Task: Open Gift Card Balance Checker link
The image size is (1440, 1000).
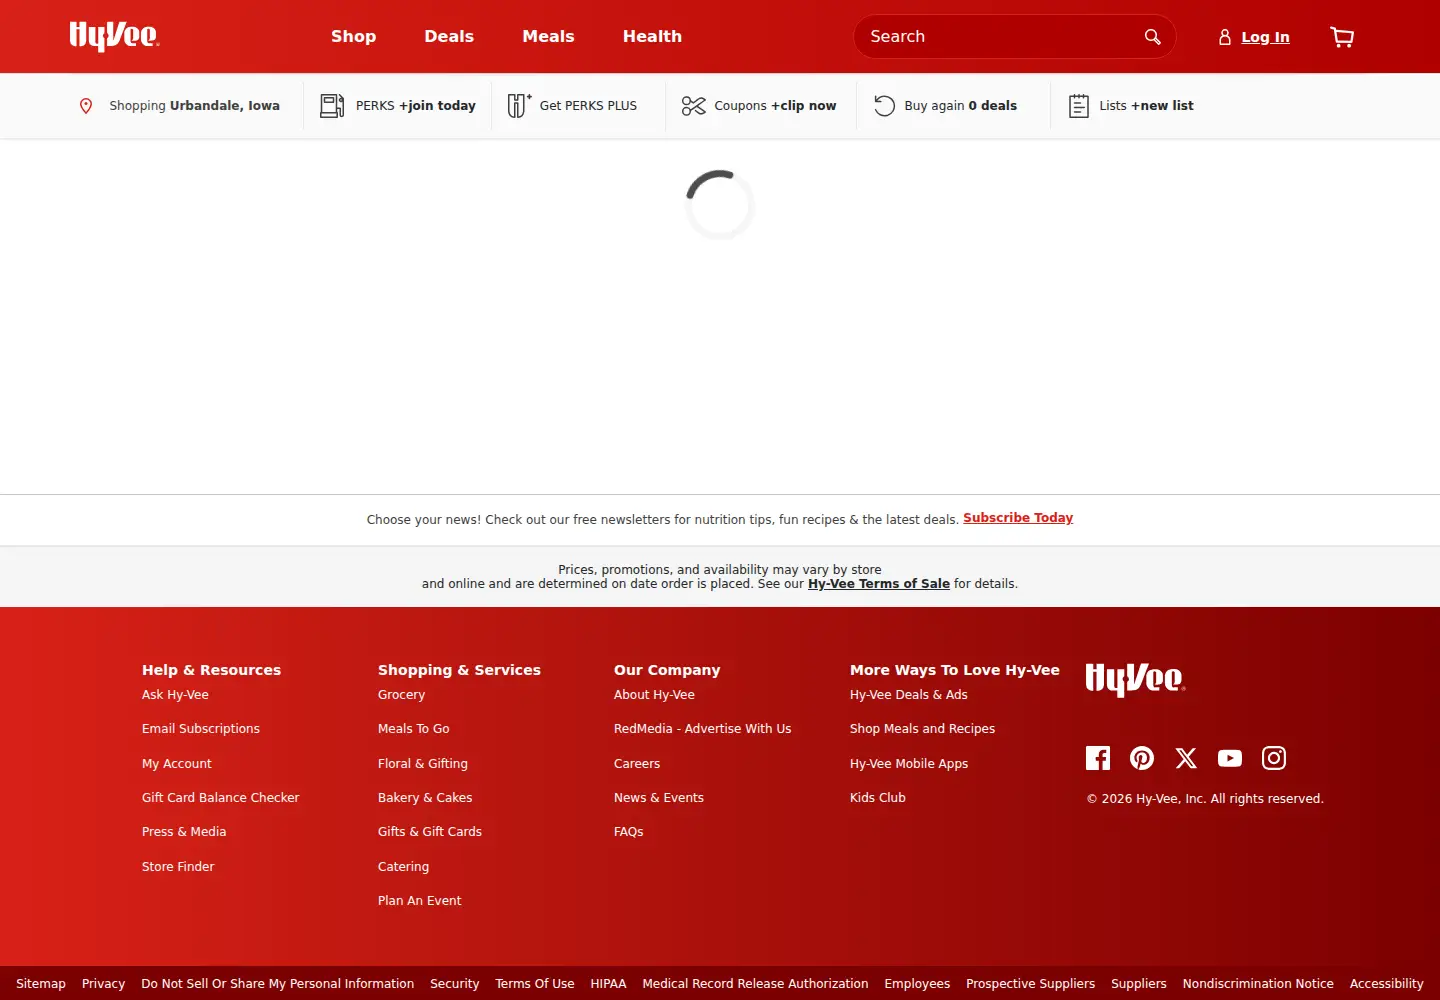Action: (220, 798)
